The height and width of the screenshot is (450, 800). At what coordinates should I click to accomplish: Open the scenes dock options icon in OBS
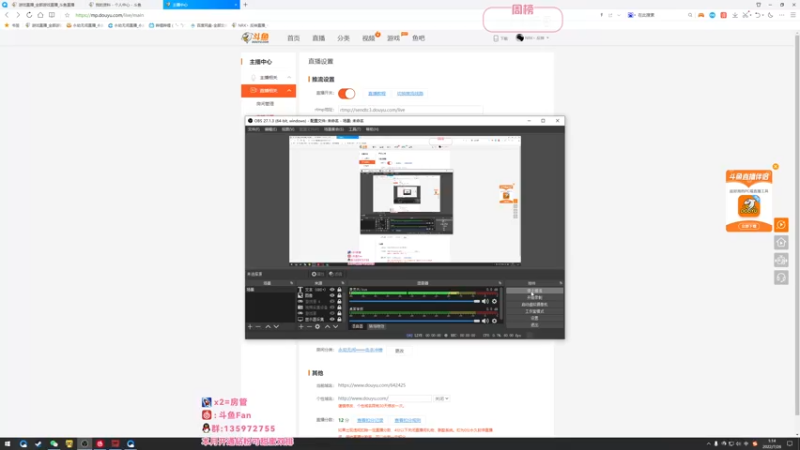coord(292,283)
